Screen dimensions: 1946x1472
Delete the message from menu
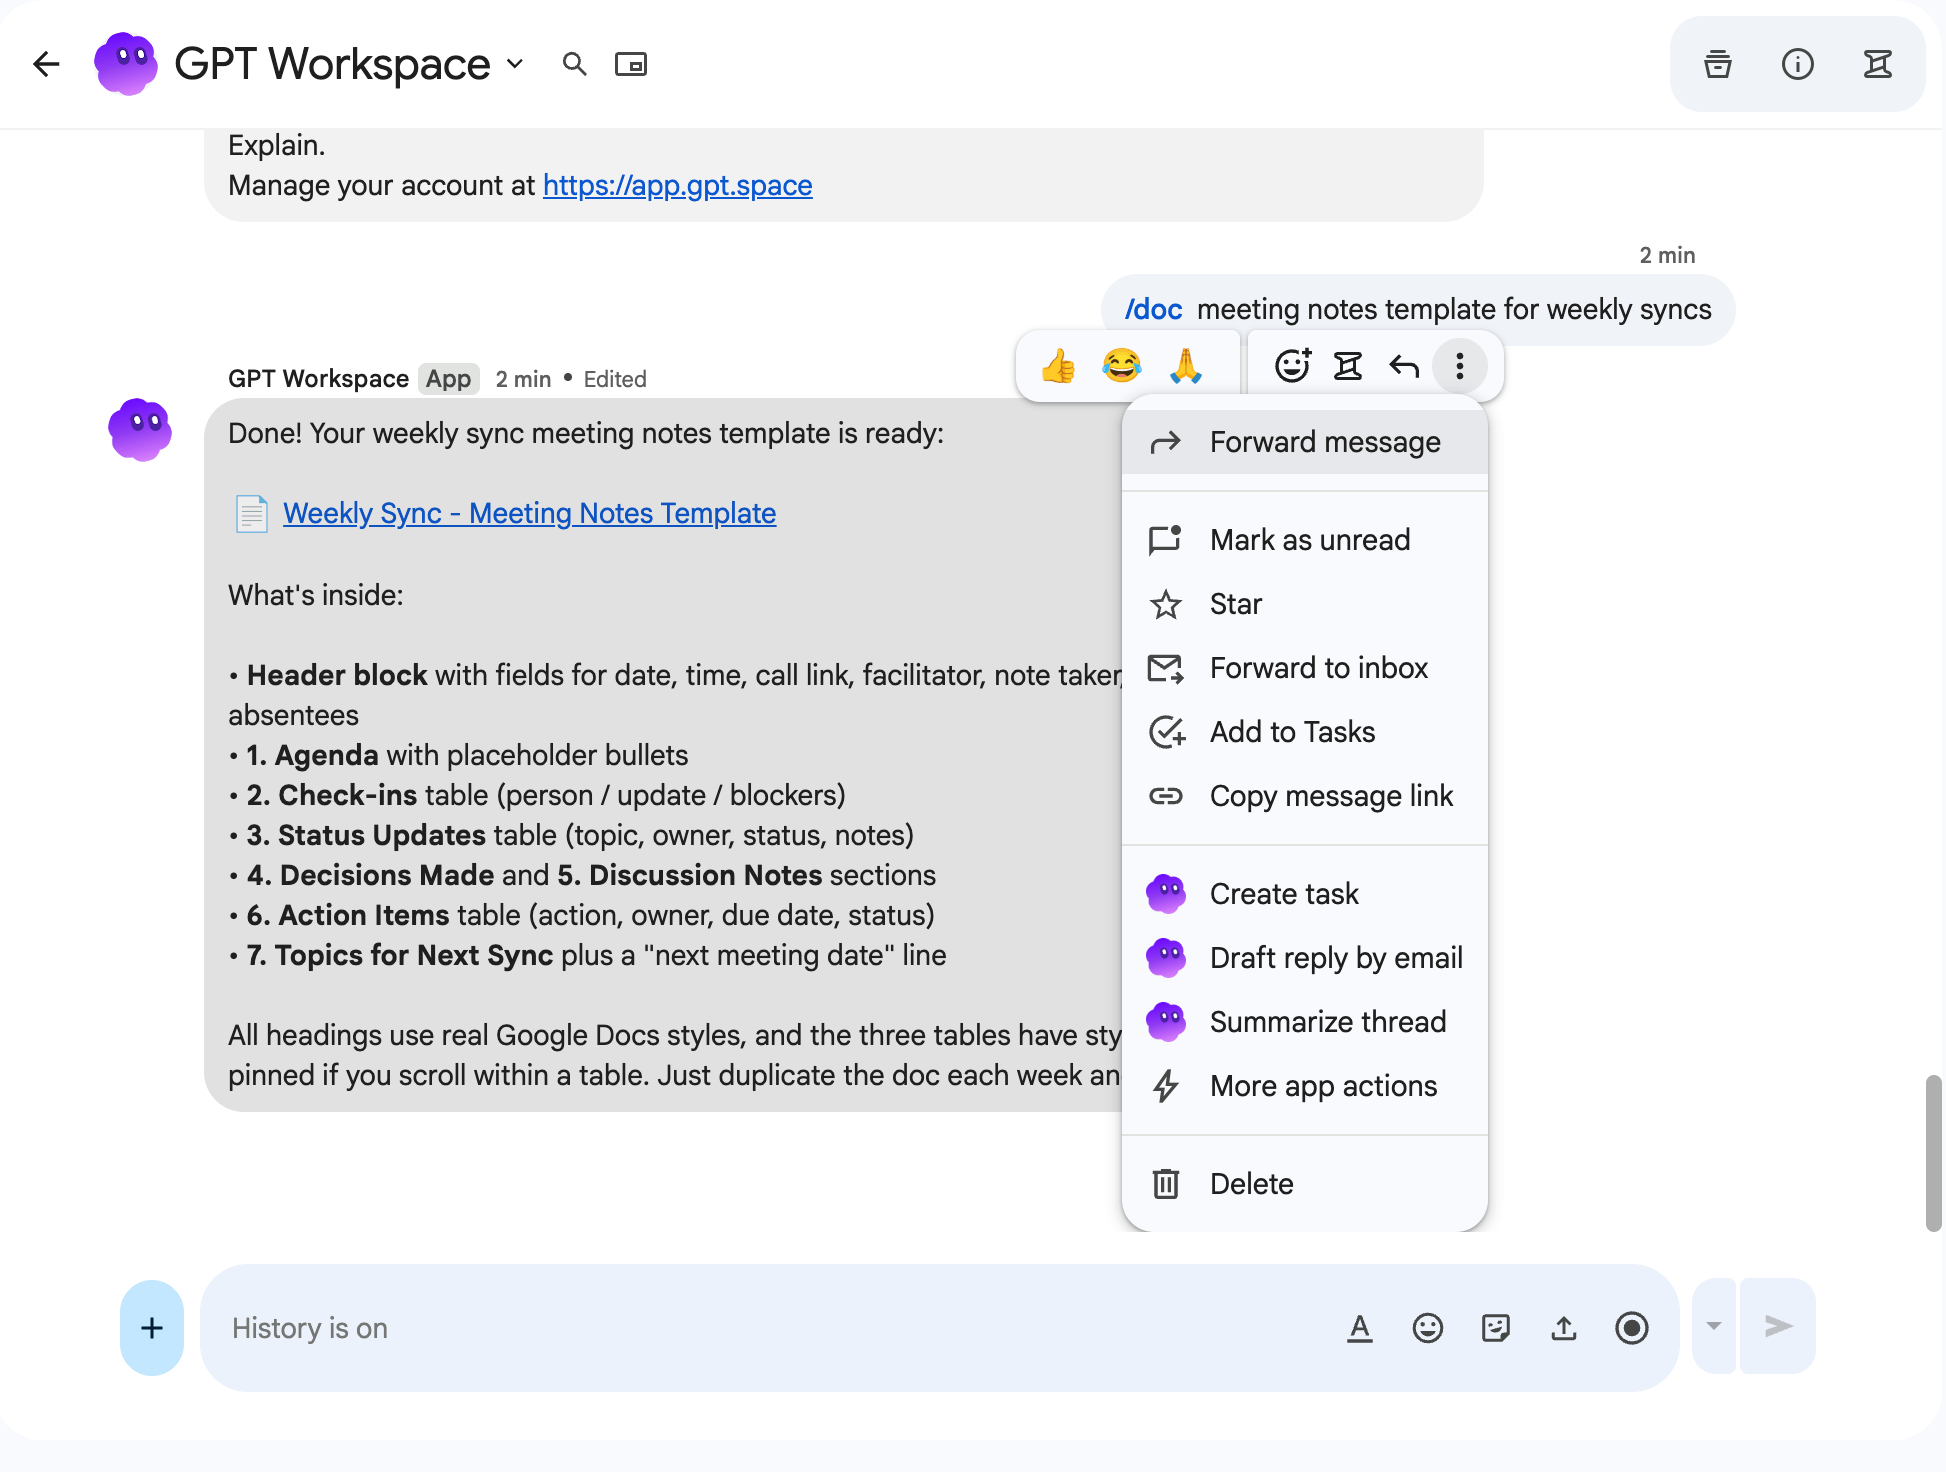(x=1305, y=1184)
